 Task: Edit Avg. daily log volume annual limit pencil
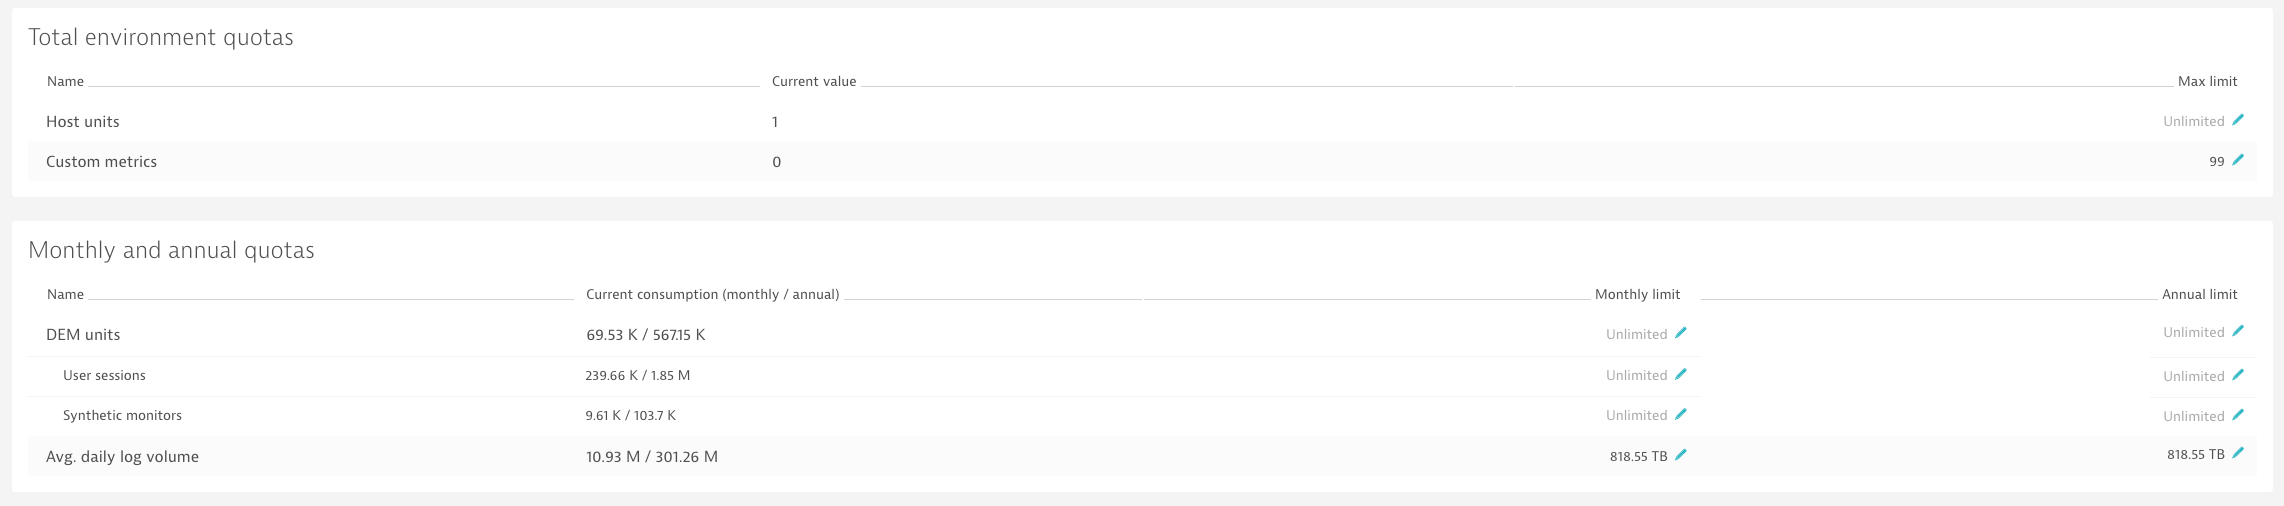(2238, 453)
